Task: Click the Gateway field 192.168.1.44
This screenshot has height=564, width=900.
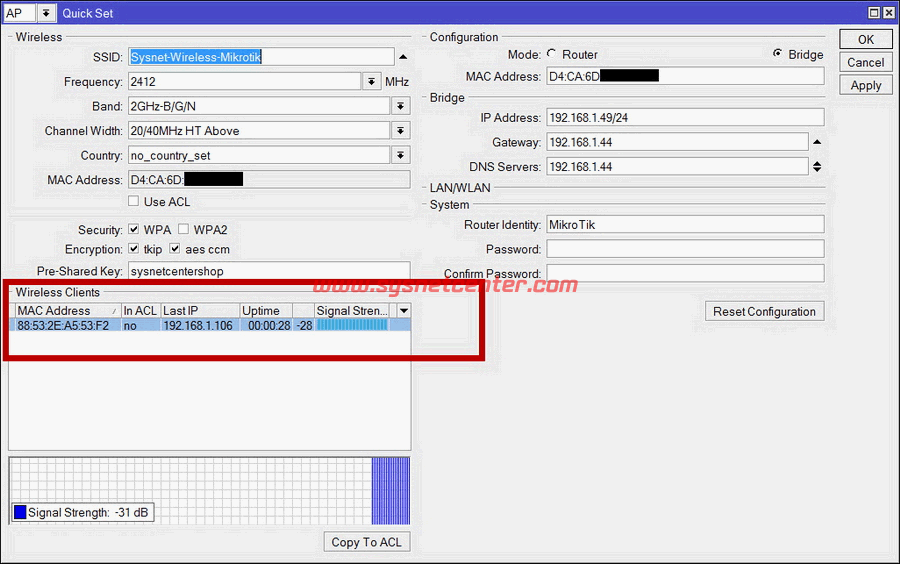Action: (677, 142)
